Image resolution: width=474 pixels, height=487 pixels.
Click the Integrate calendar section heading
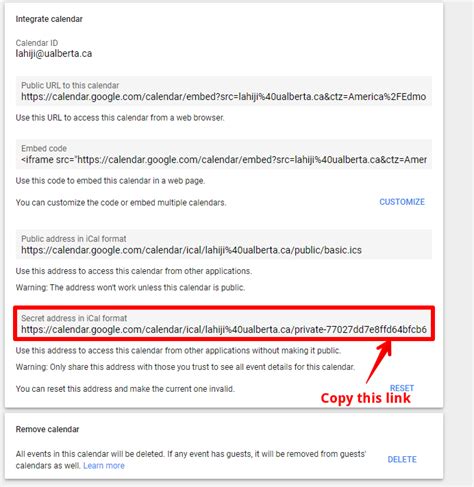[x=49, y=19]
